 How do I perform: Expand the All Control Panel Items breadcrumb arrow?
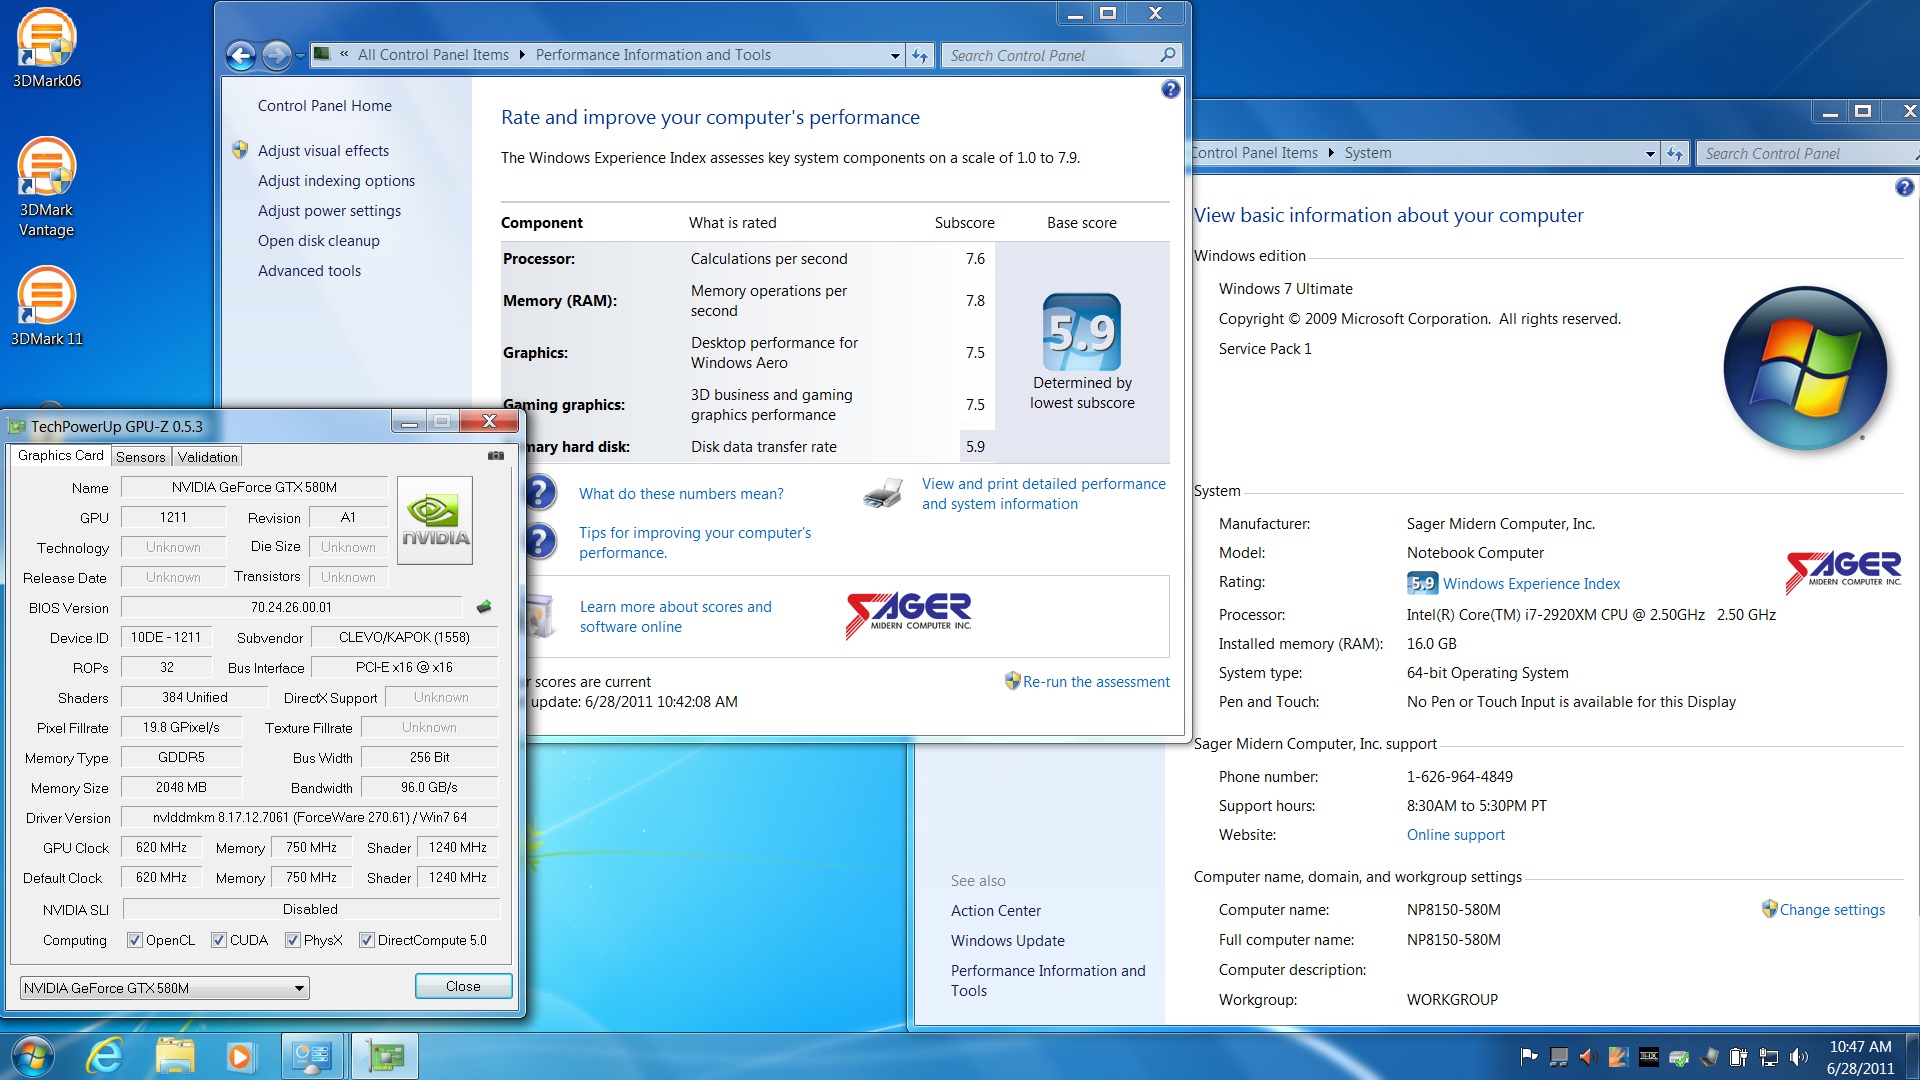tap(522, 55)
